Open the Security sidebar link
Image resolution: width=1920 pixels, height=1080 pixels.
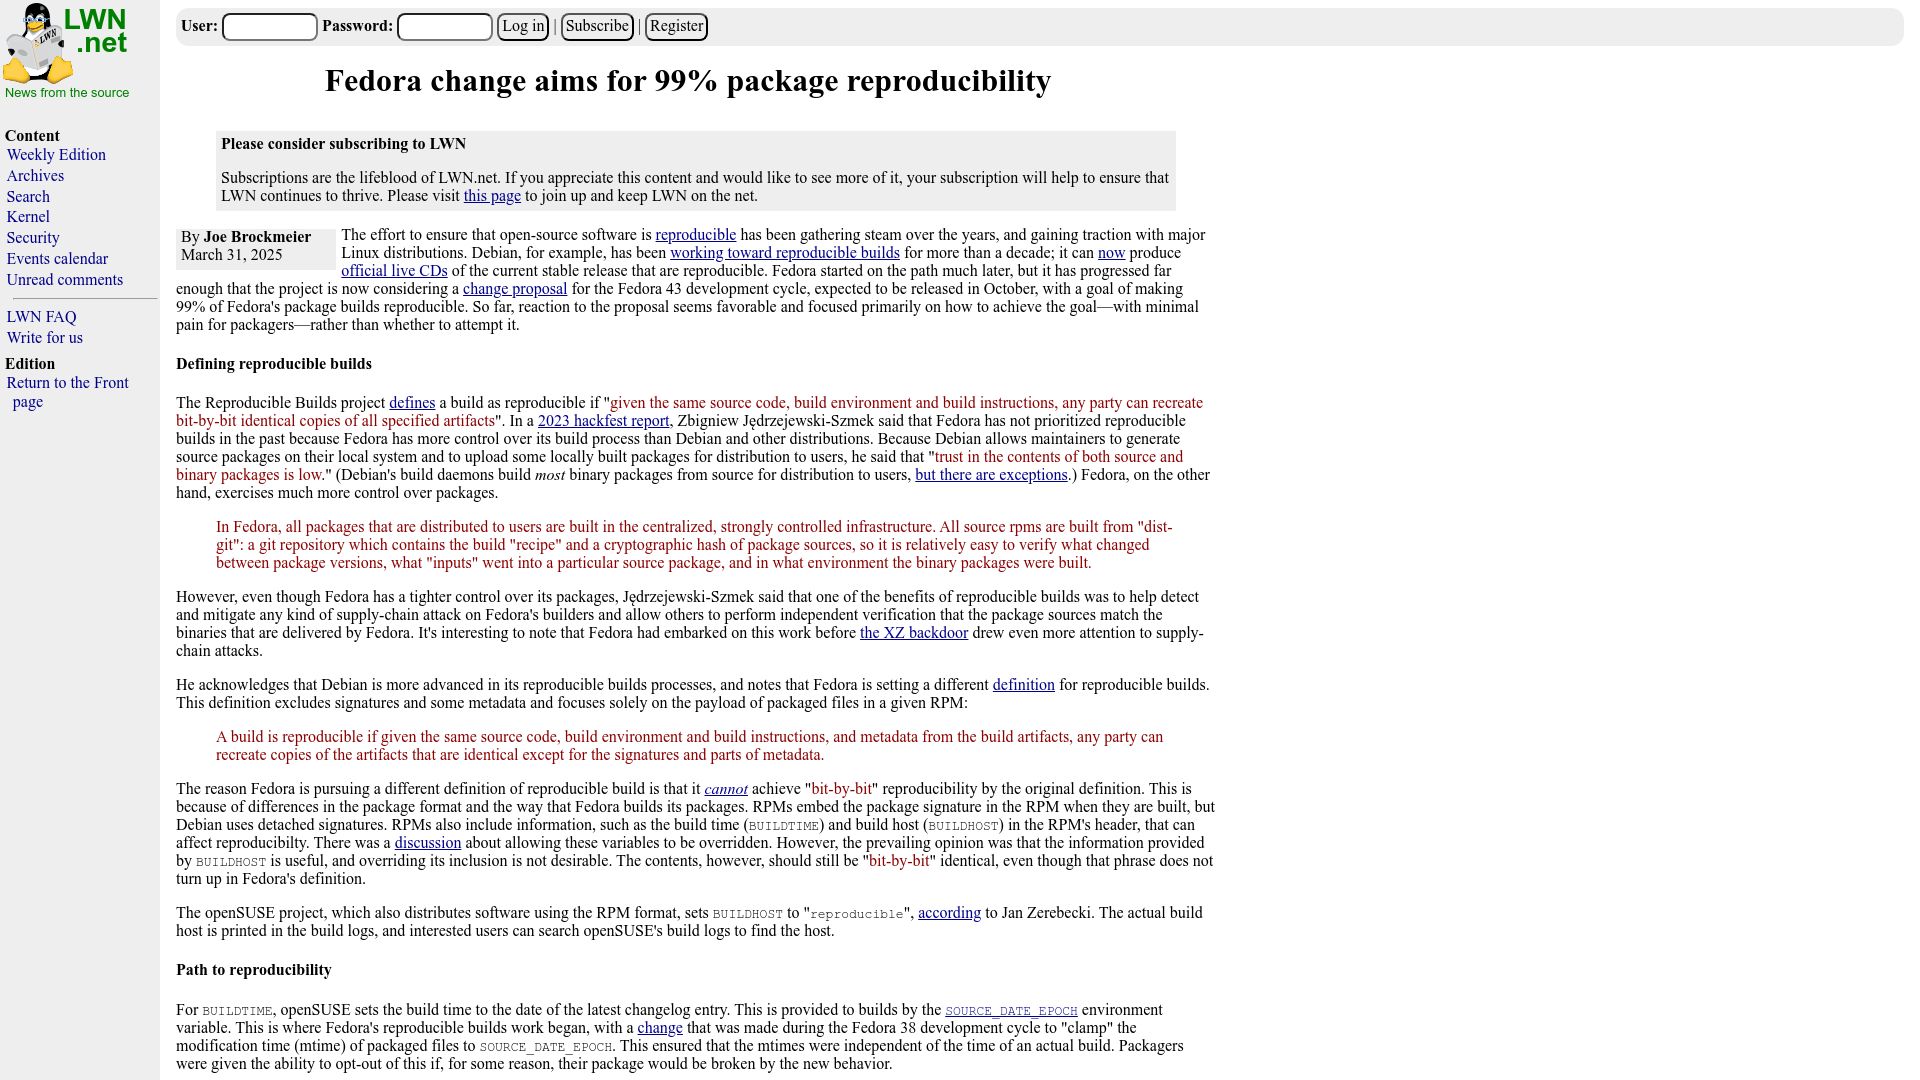click(x=33, y=238)
